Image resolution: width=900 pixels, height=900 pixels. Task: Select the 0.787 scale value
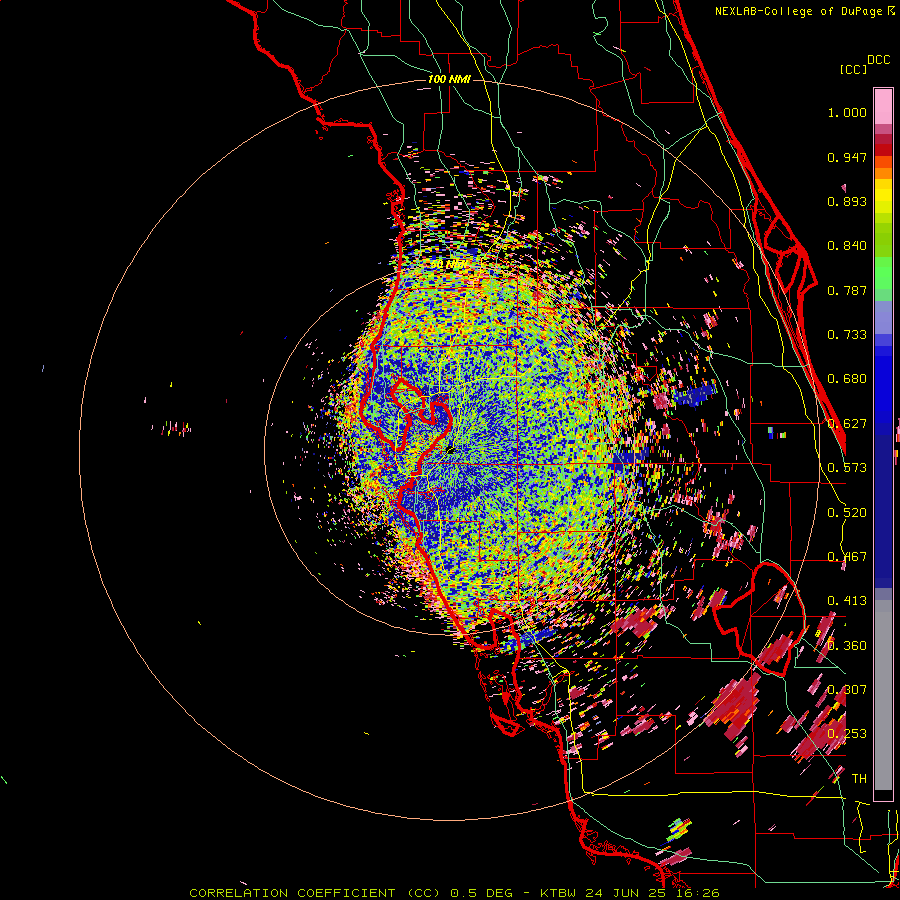click(847, 290)
